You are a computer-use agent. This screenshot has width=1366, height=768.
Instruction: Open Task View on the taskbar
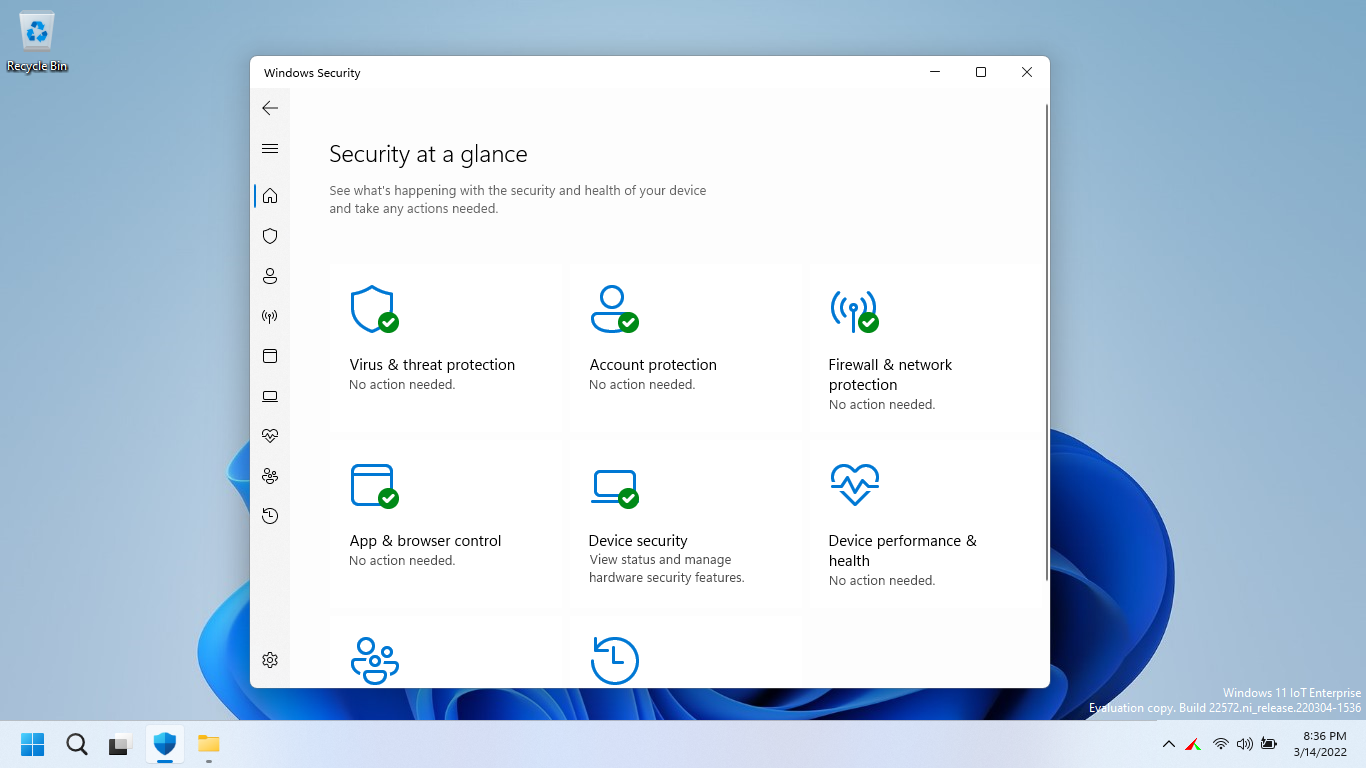click(x=121, y=744)
